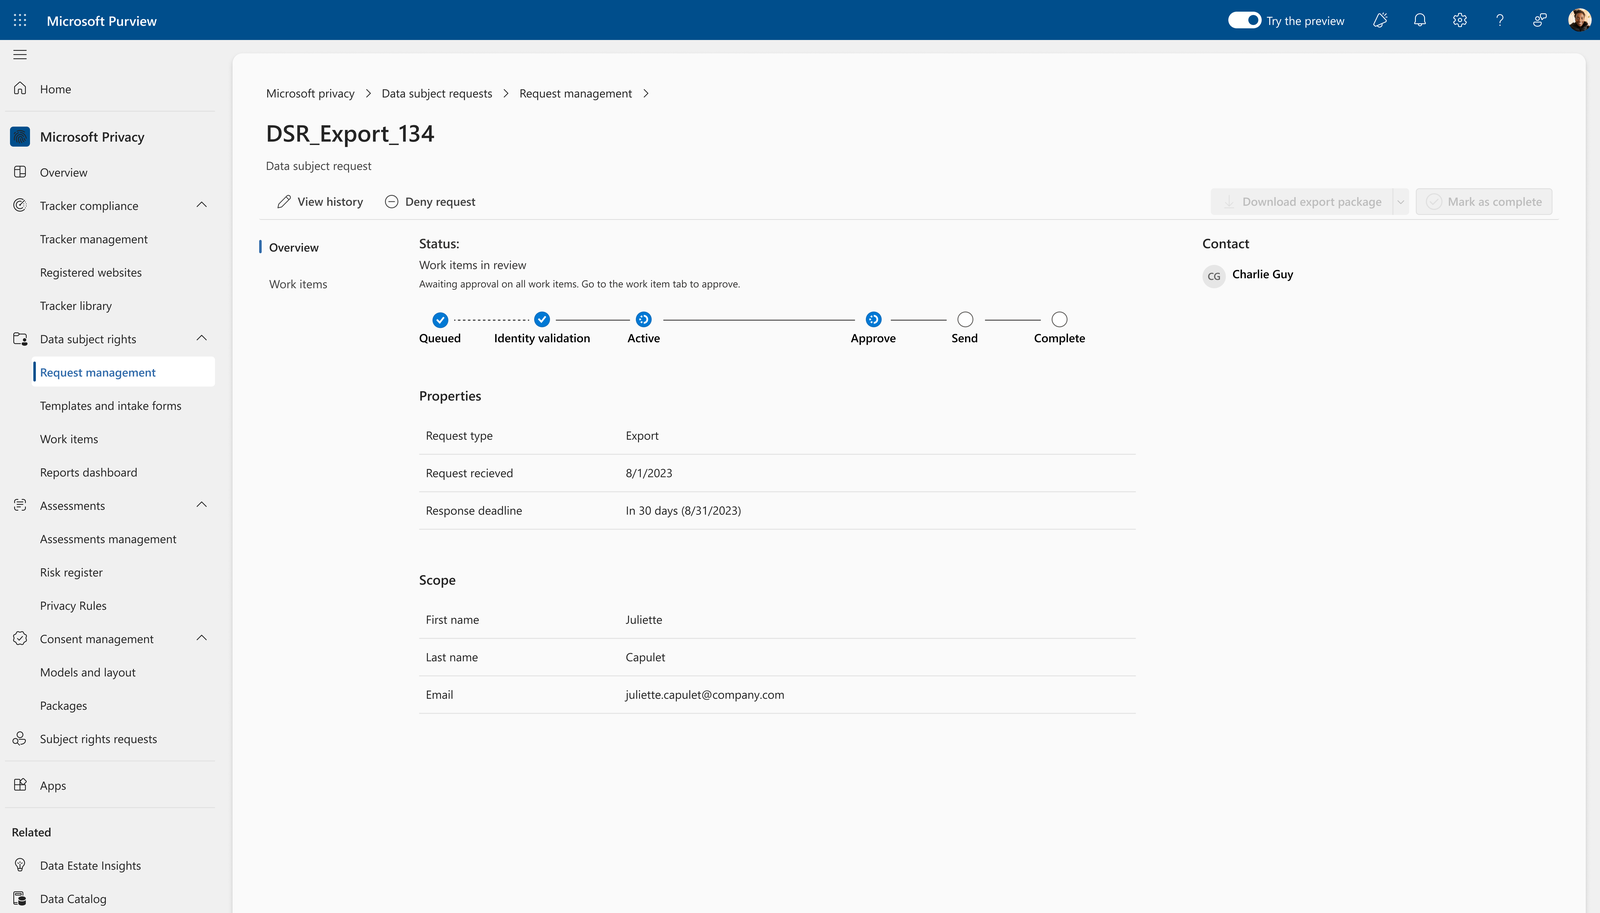1600x913 pixels.
Task: Open the Download export package dropdown arrow
Action: [x=1401, y=202]
